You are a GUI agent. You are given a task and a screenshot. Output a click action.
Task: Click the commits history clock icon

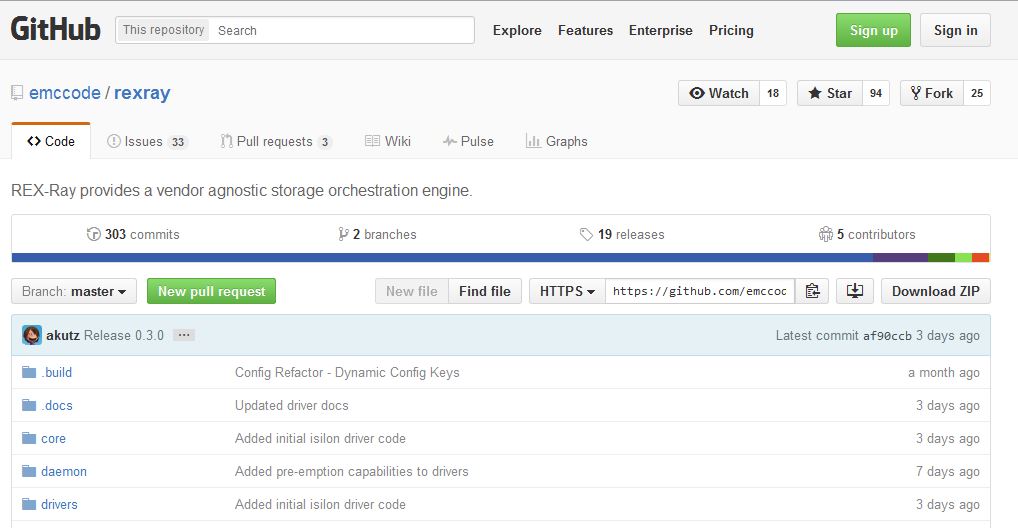(93, 234)
